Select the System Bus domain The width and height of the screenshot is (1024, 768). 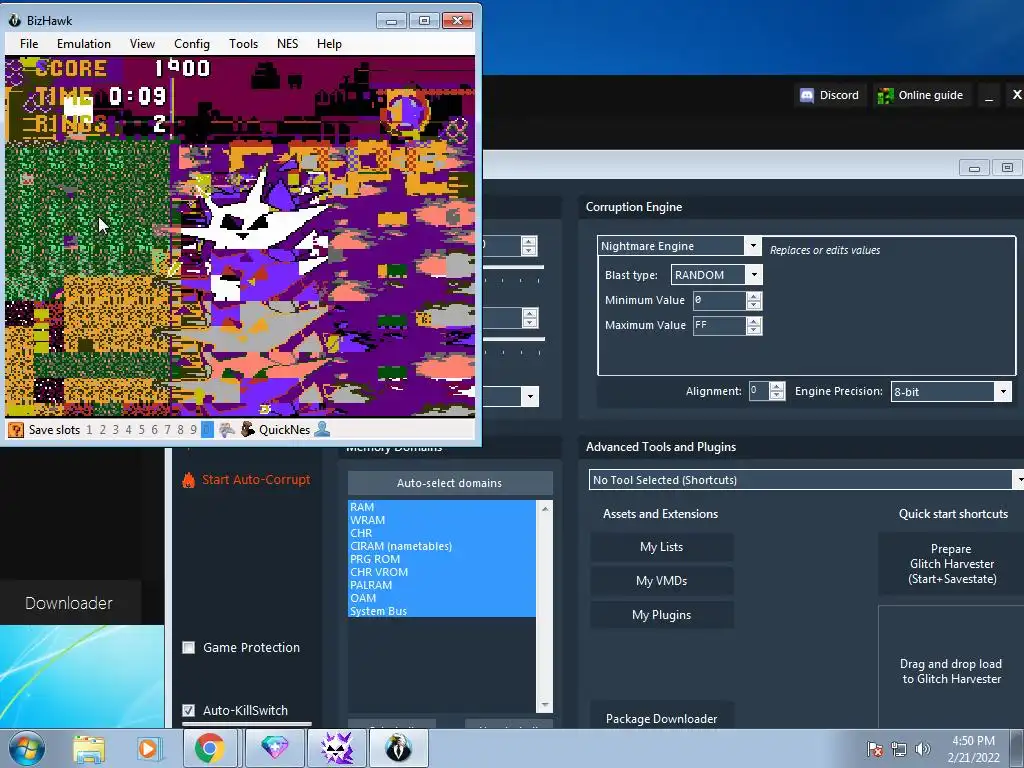[x=441, y=611]
